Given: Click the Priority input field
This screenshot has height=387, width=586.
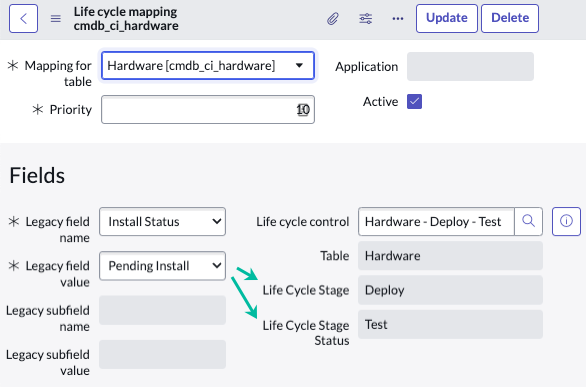Looking at the screenshot, I should [x=208, y=109].
